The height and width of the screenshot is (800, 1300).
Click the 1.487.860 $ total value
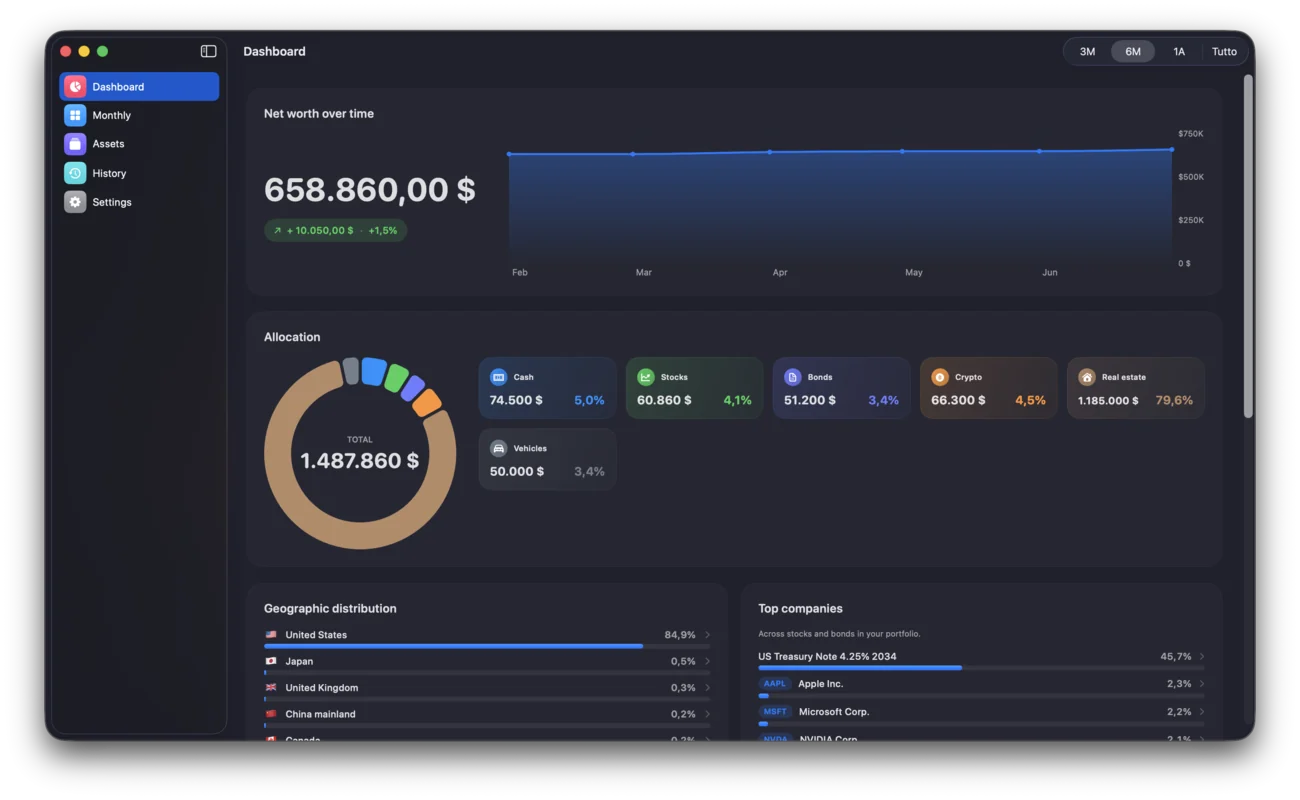point(360,461)
